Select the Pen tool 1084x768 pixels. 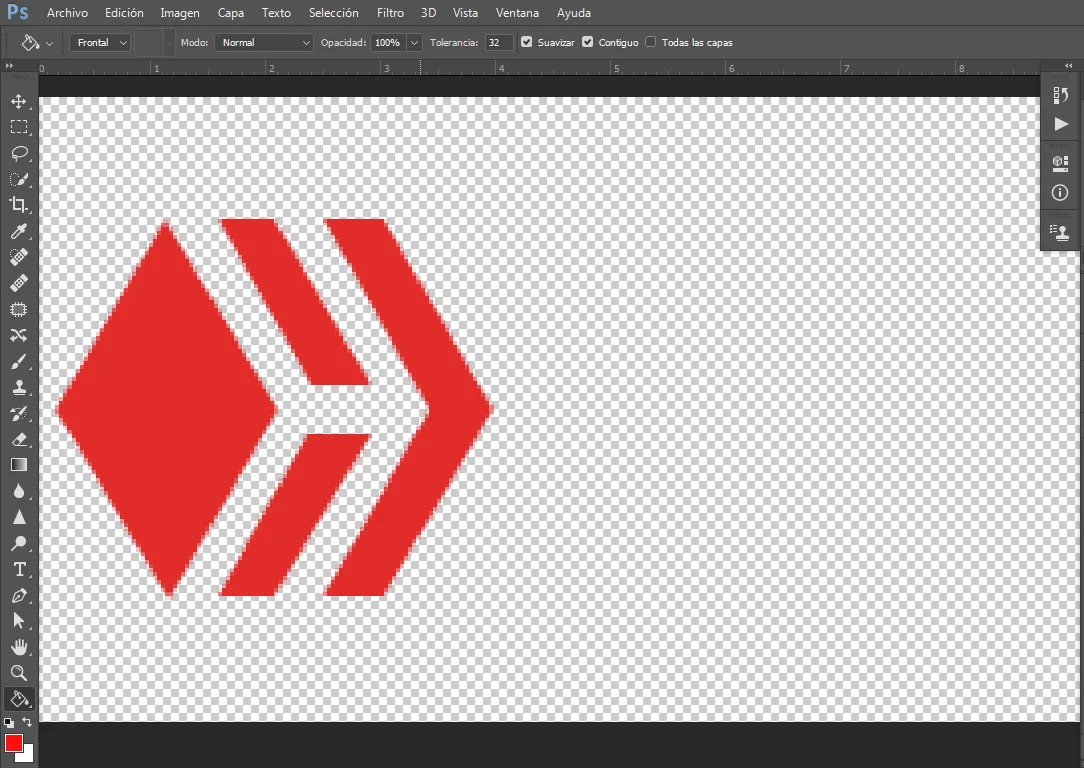click(19, 595)
